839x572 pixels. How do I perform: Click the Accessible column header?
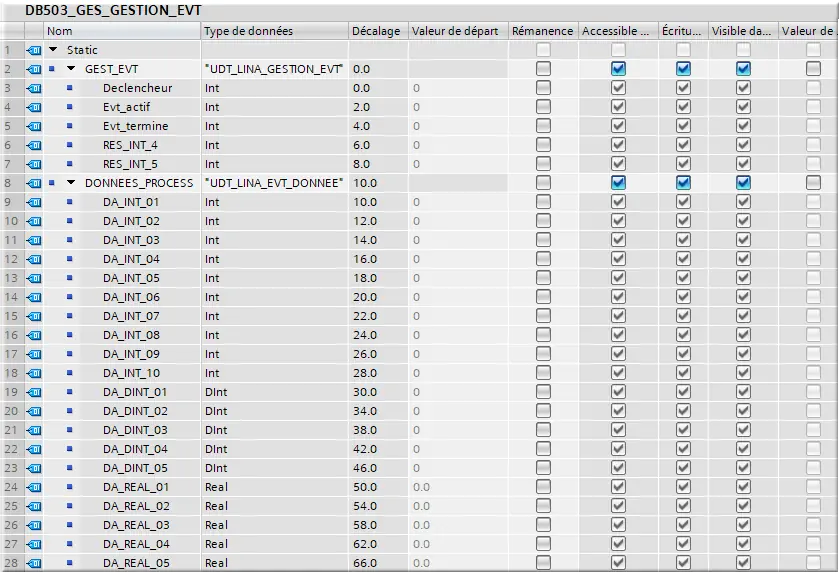(x=618, y=31)
